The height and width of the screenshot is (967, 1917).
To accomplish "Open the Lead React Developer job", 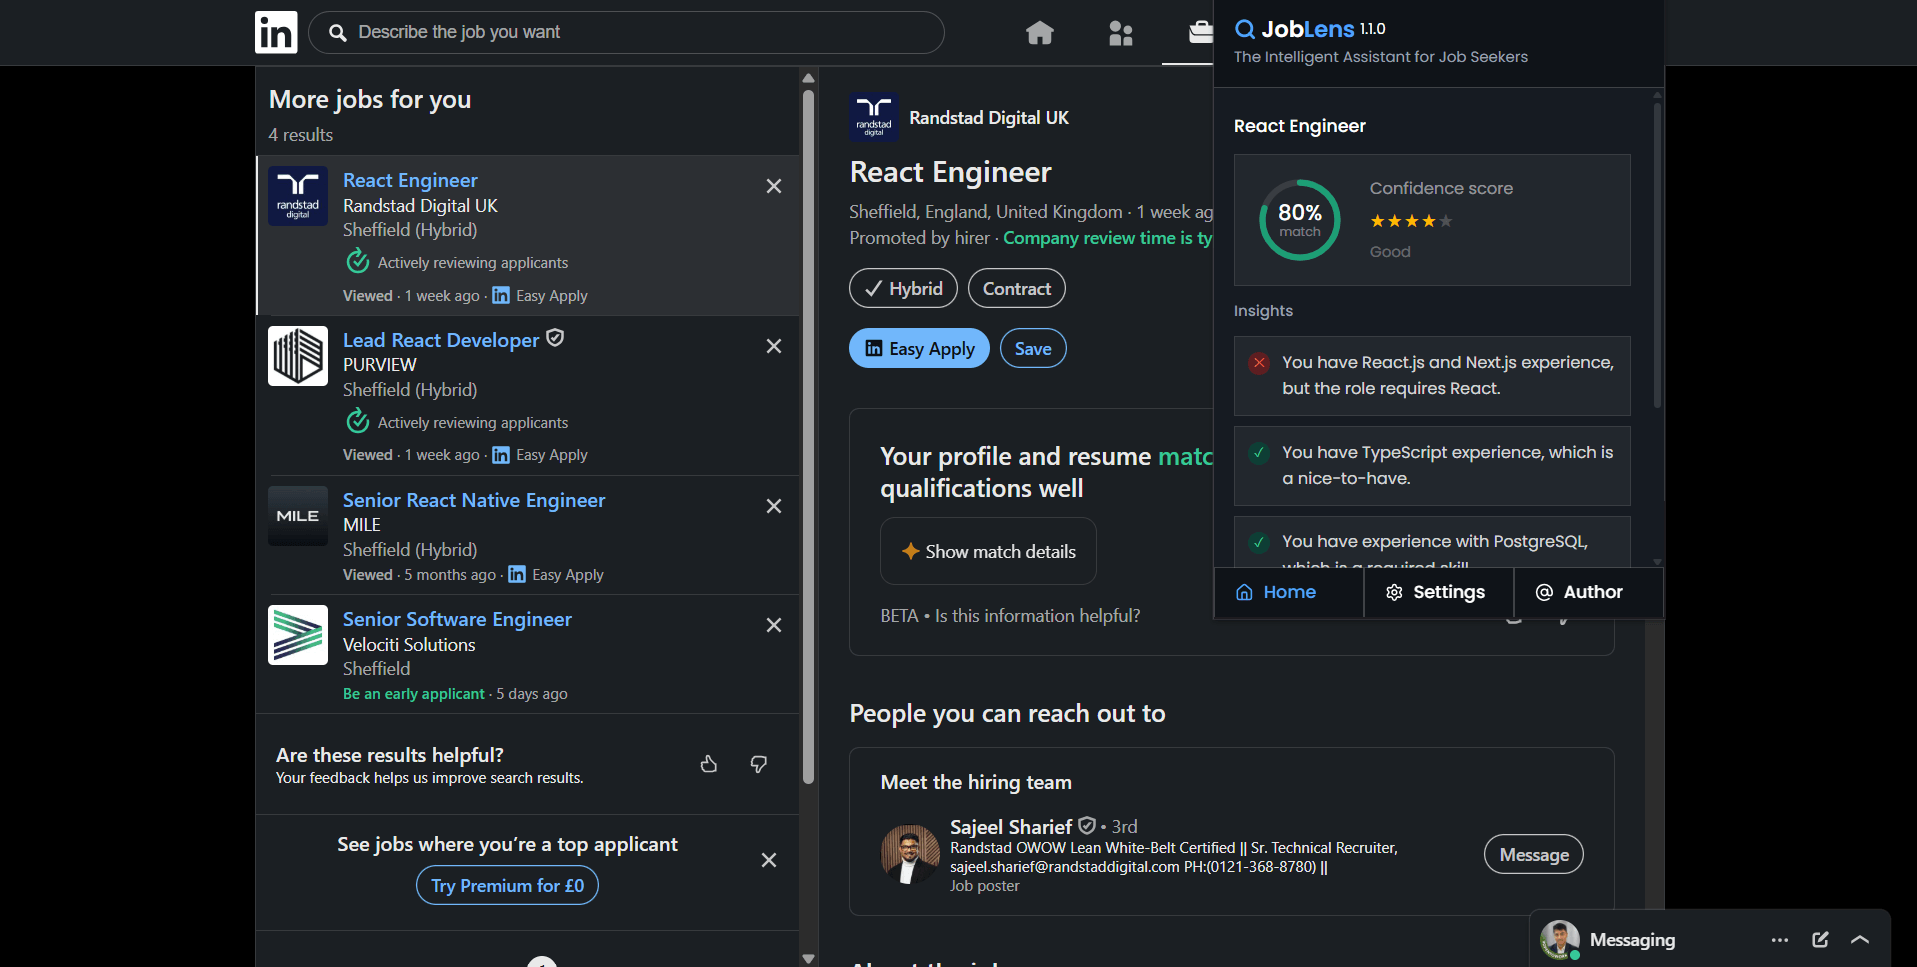I will point(441,340).
